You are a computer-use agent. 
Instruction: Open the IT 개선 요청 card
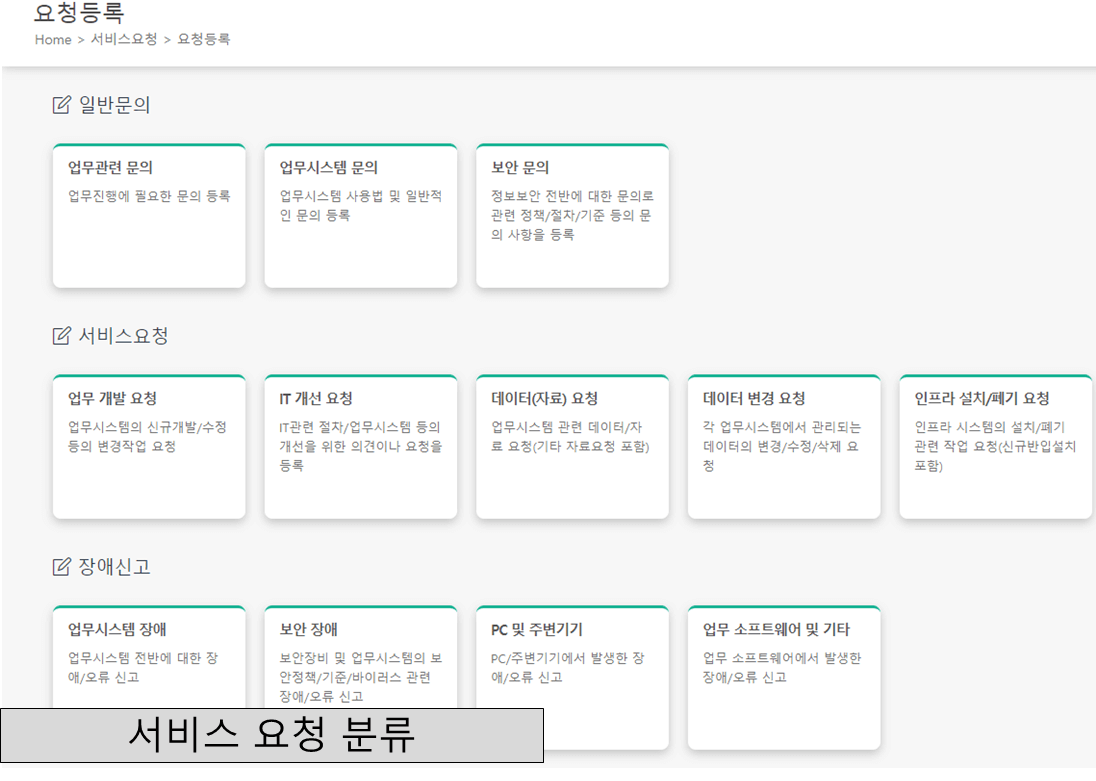[361, 447]
